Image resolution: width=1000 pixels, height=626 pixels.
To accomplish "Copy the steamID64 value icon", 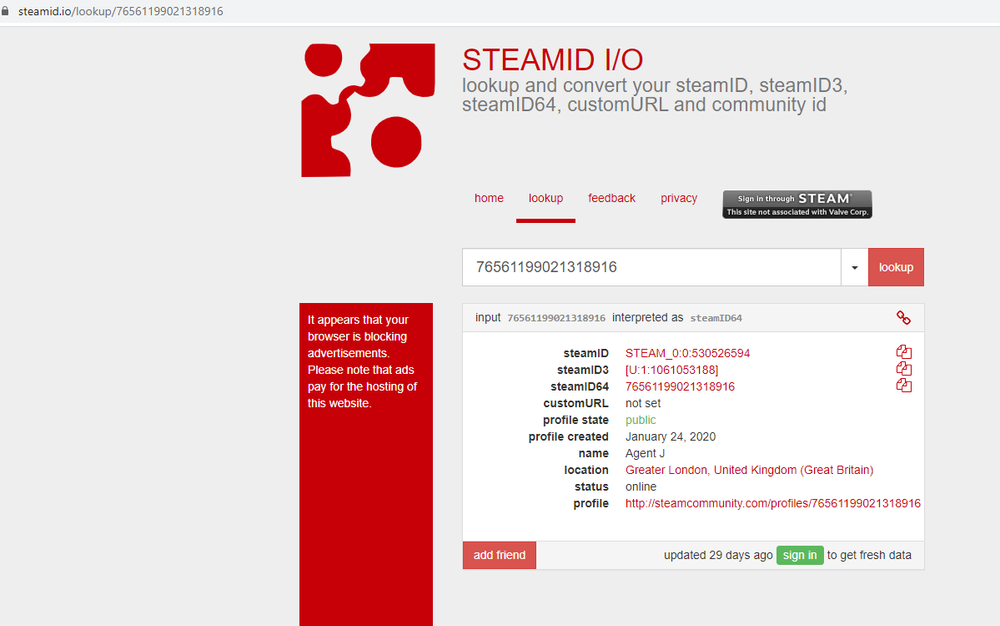I will tap(904, 385).
